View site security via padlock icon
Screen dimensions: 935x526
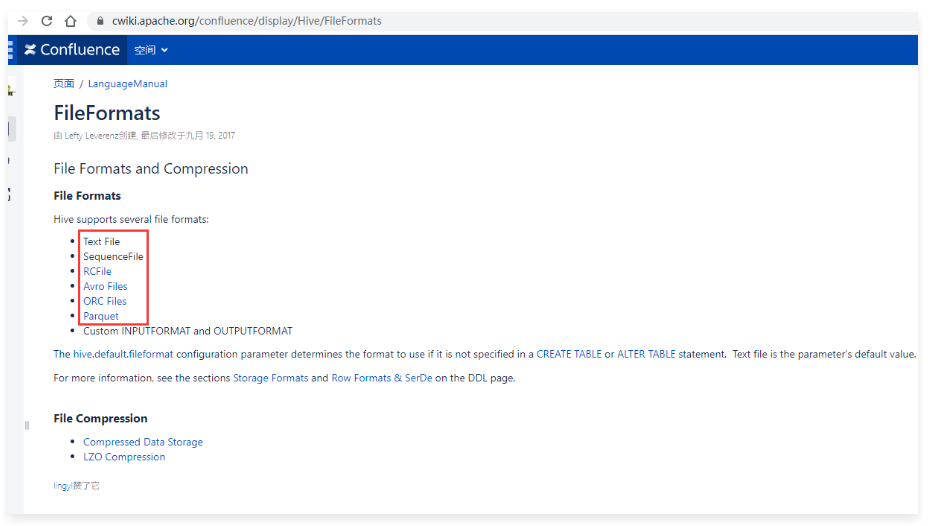point(100,21)
